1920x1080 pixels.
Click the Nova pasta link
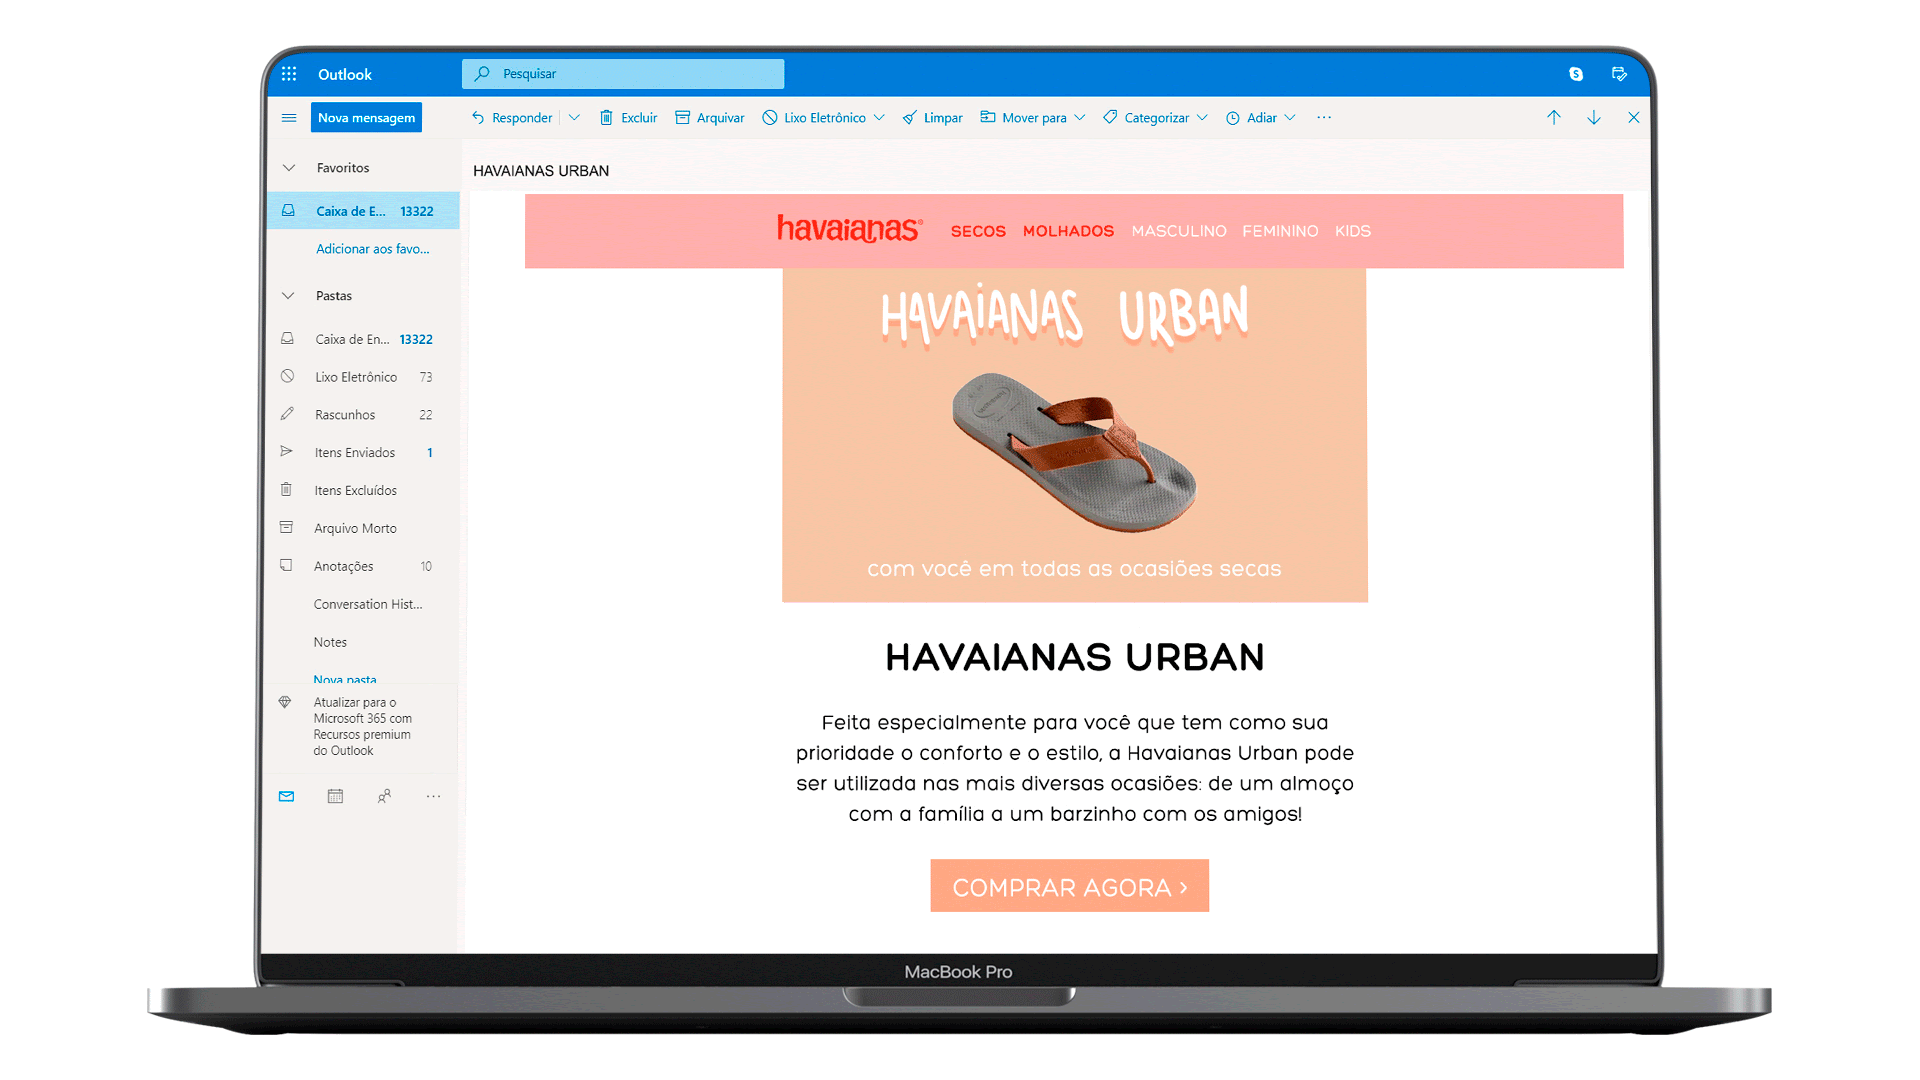click(345, 679)
